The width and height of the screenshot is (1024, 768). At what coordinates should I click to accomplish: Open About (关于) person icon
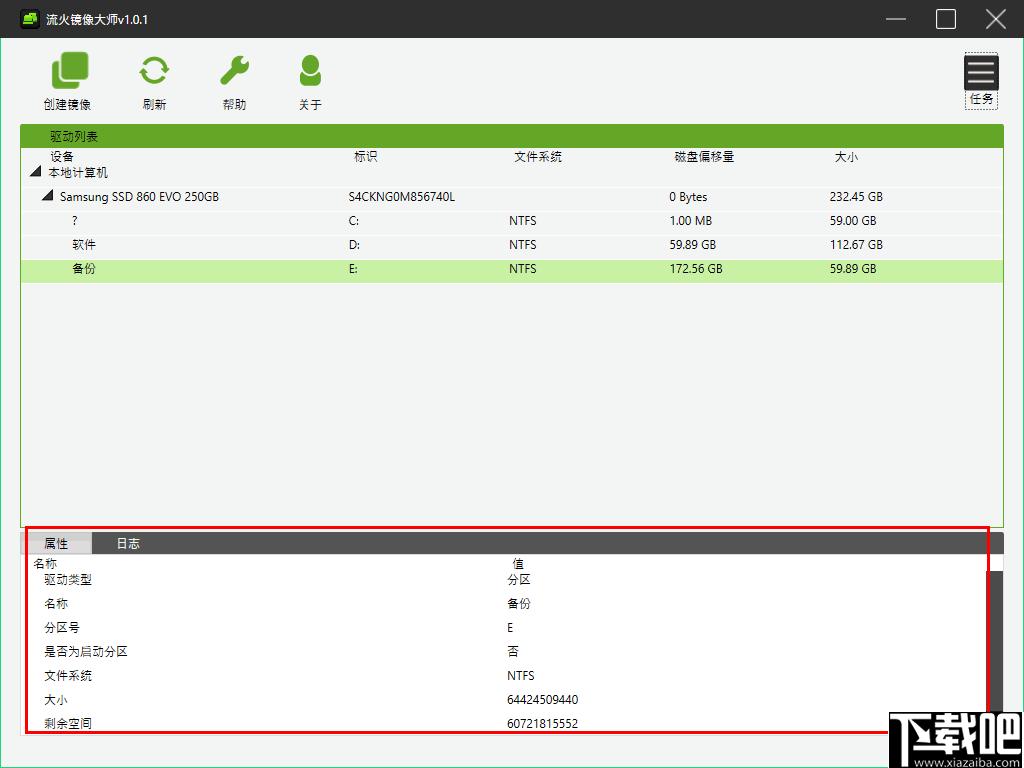coord(310,71)
